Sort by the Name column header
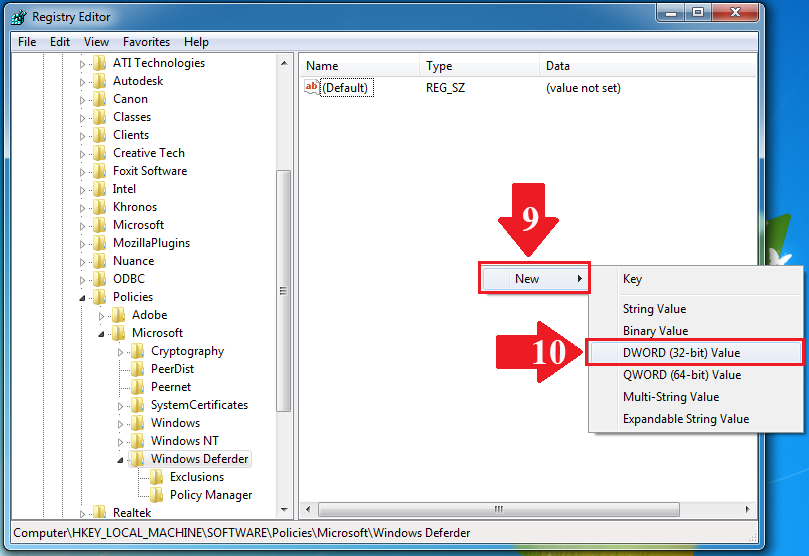809x556 pixels. point(359,66)
